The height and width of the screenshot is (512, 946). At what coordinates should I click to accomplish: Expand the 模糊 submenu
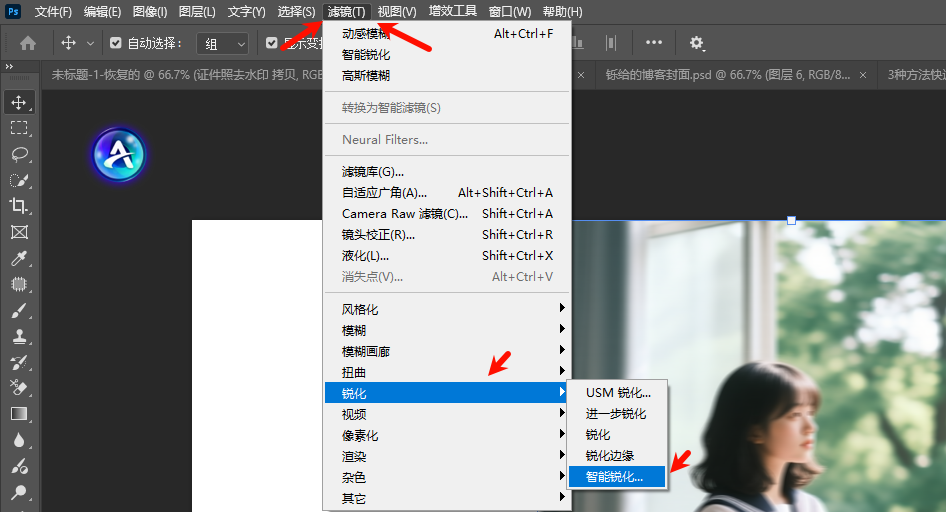pos(447,330)
